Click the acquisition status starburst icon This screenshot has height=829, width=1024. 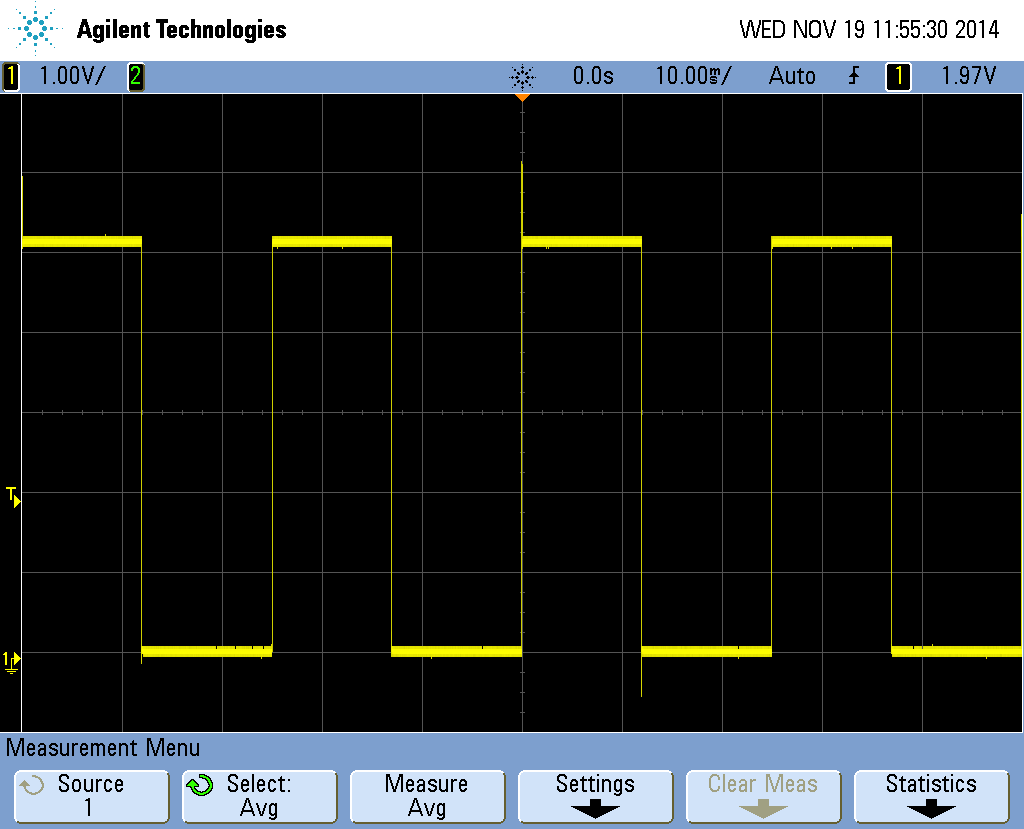click(522, 76)
